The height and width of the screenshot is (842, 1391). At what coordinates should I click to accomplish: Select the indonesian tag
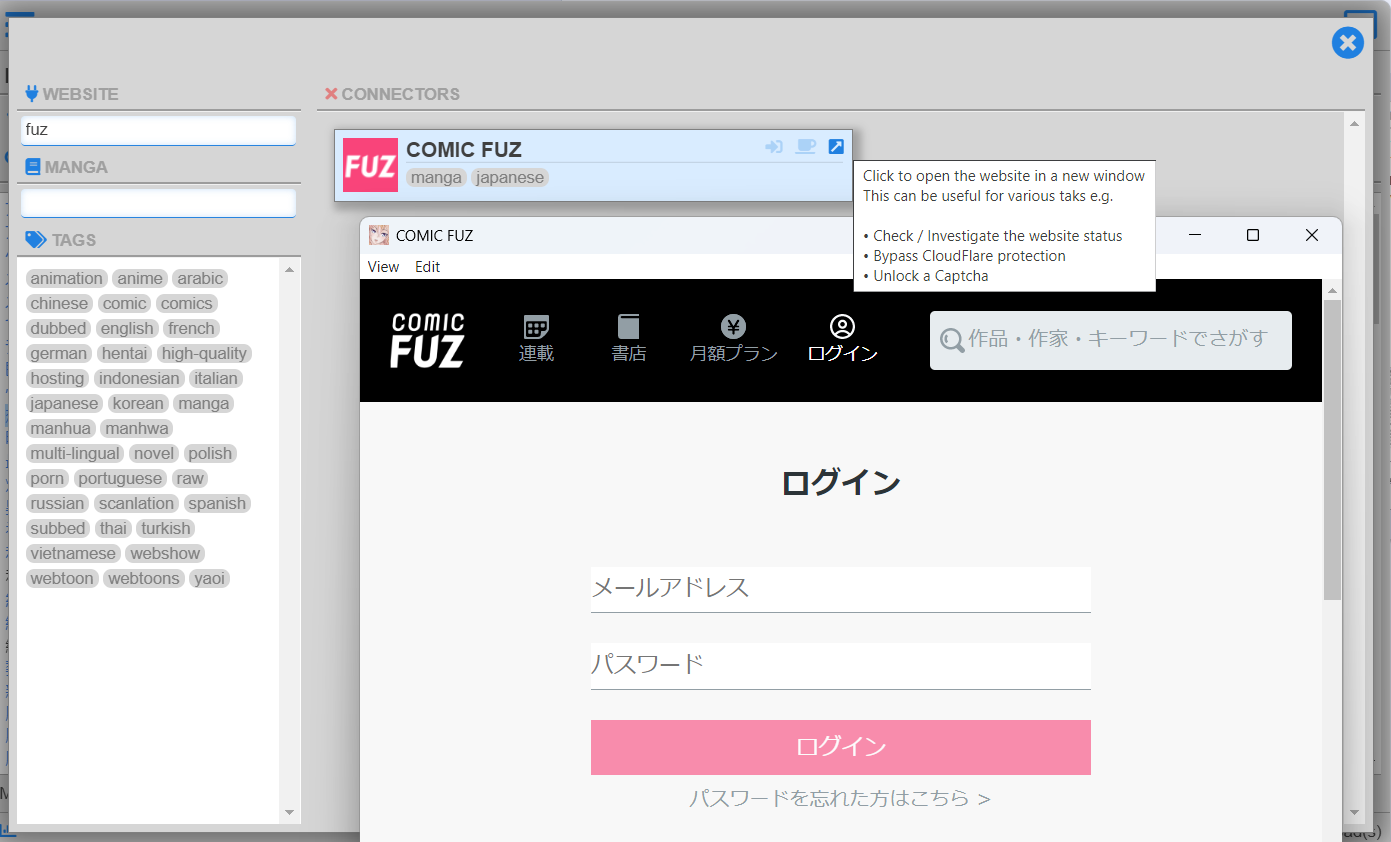[140, 378]
